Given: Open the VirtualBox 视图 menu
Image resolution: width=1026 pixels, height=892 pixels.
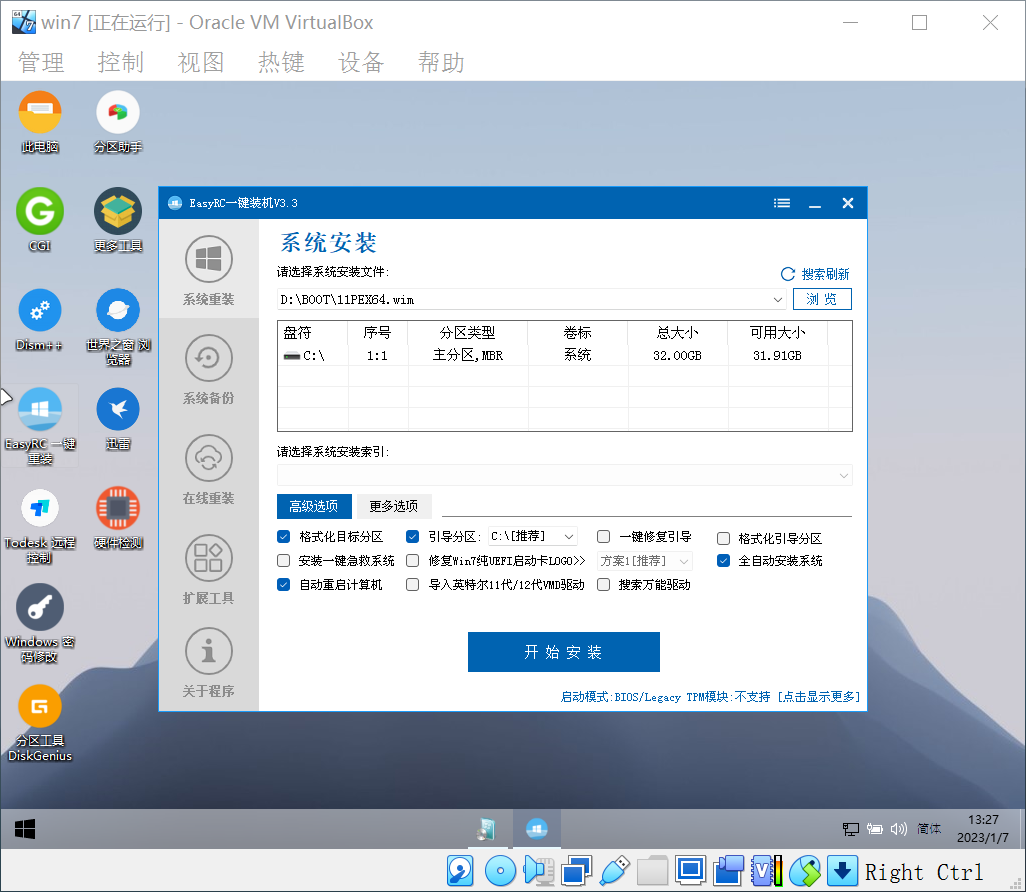Looking at the screenshot, I should 201,63.
